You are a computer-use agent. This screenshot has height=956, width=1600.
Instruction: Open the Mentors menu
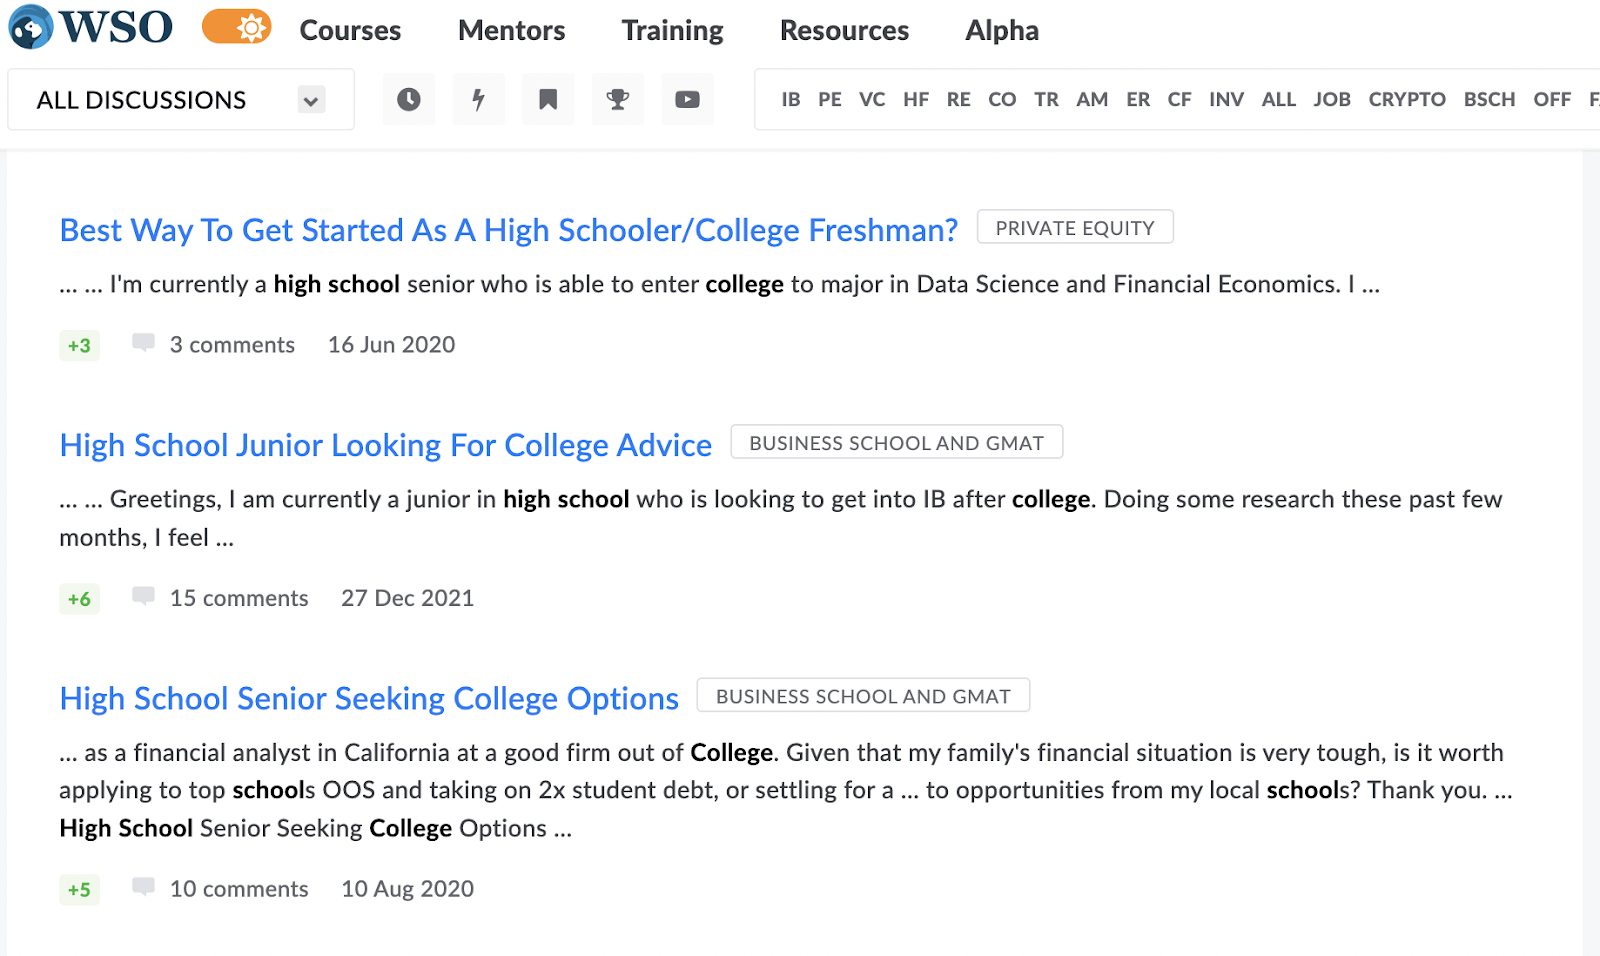(511, 31)
